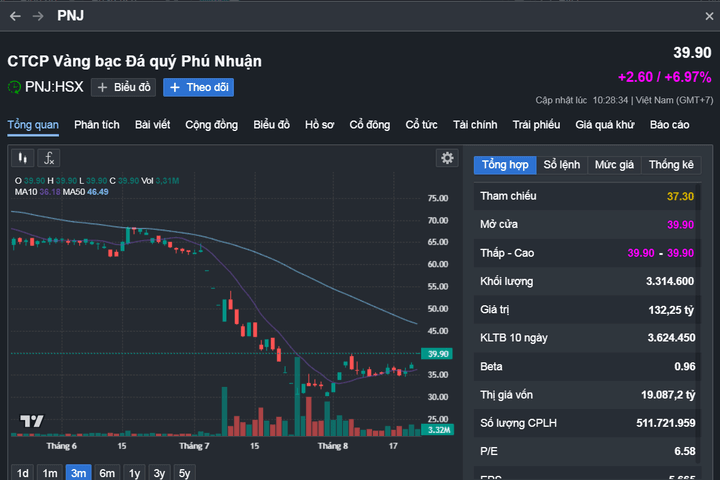The height and width of the screenshot is (480, 720).
Task: Open chart settings gear icon
Action: pyautogui.click(x=447, y=158)
